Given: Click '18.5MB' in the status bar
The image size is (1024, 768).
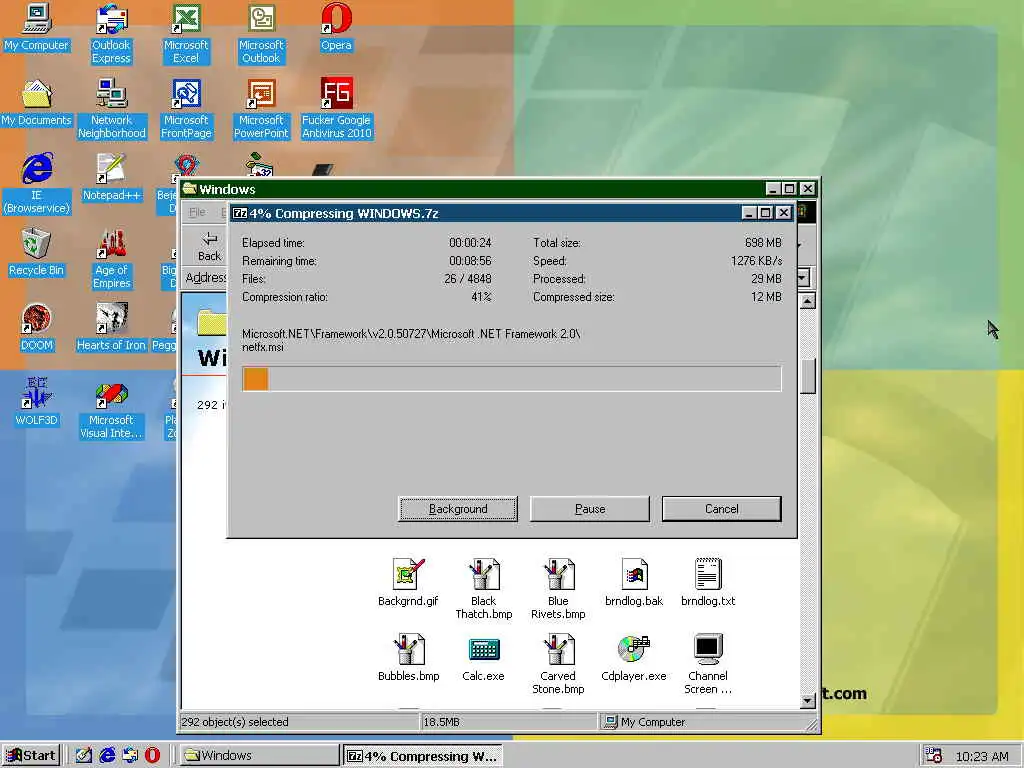Looking at the screenshot, I should (x=441, y=722).
